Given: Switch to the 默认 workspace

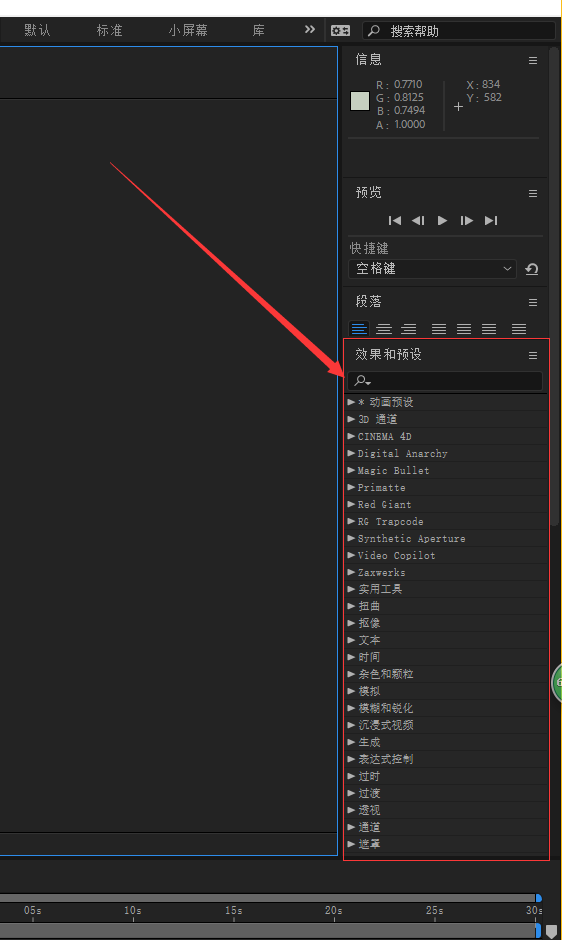Looking at the screenshot, I should pos(37,30).
